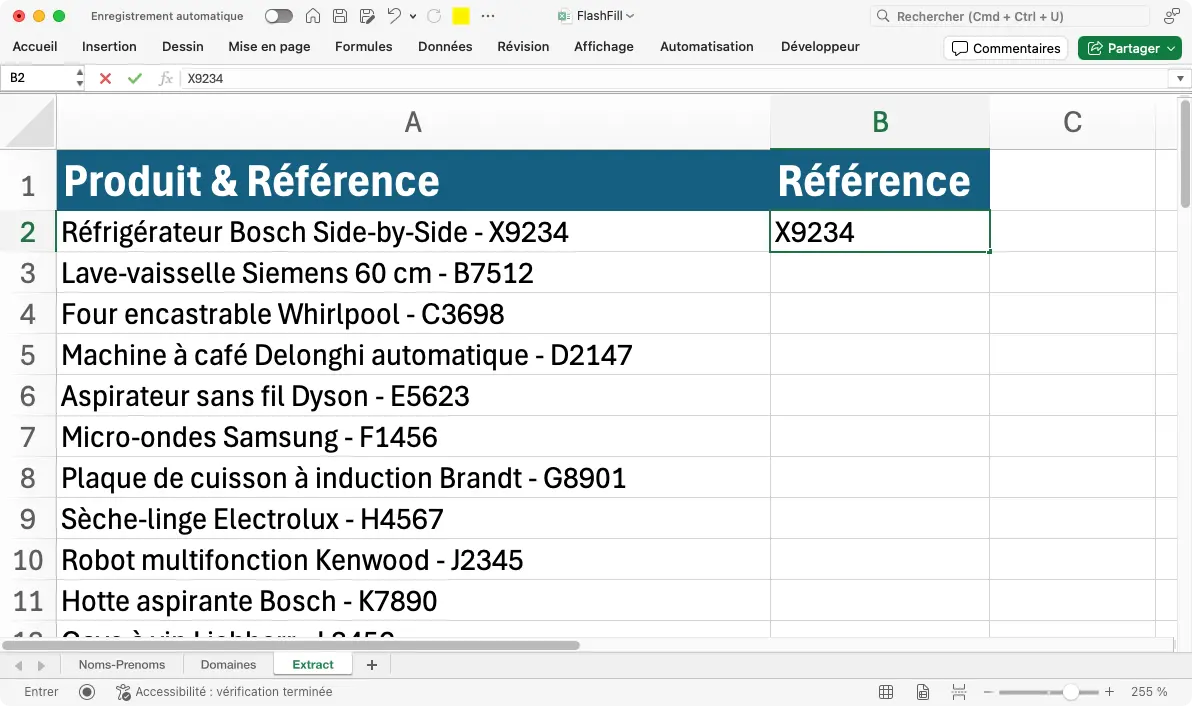Adjust the zoom slider handle
This screenshot has height=706, width=1192.
tap(1070, 692)
